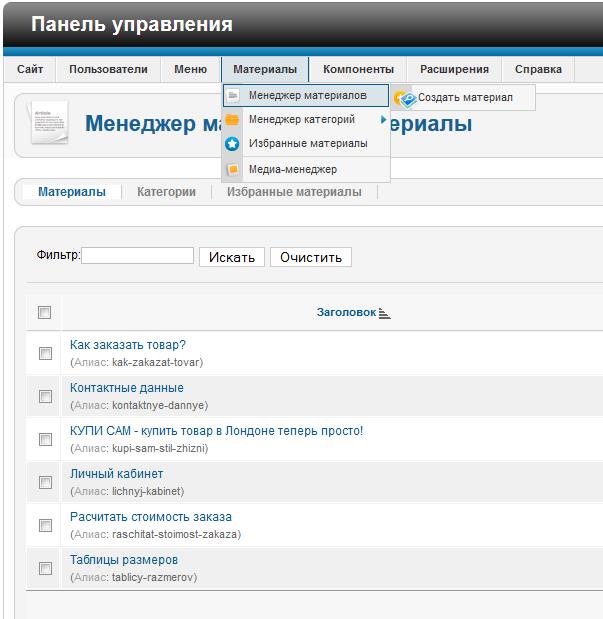Collapse the Материалы top menu

point(265,69)
